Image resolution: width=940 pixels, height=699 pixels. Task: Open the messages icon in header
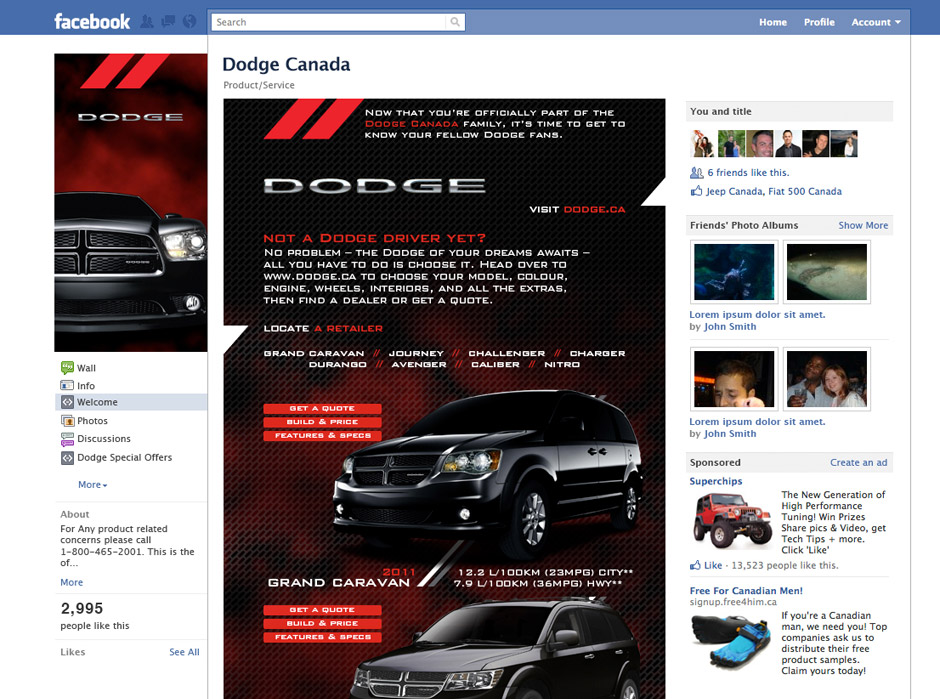pos(168,22)
